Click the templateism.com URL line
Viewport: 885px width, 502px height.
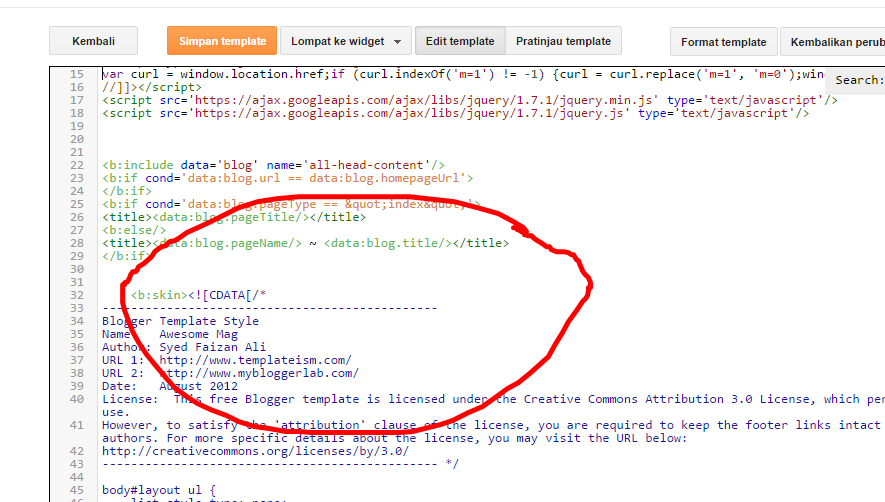(226, 360)
